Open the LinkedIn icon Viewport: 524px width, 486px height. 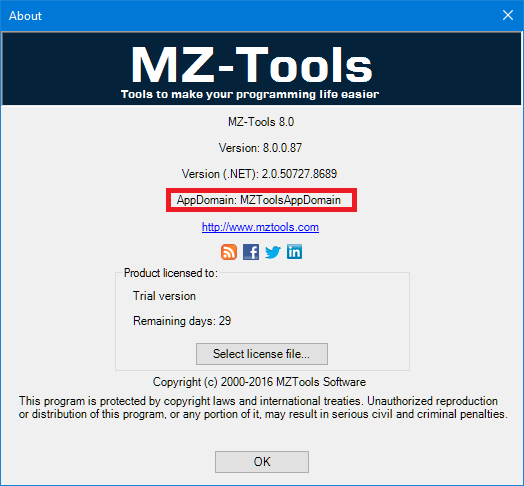coord(294,252)
